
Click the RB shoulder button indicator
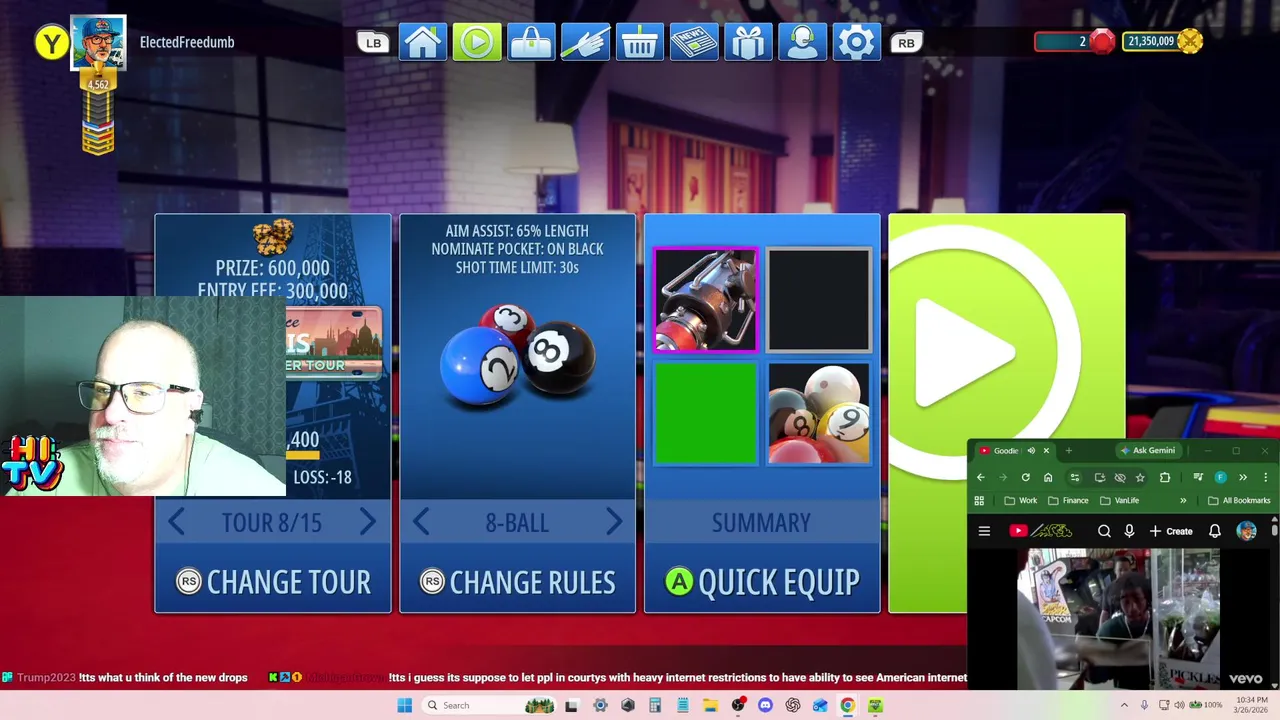pyautogui.click(x=906, y=42)
